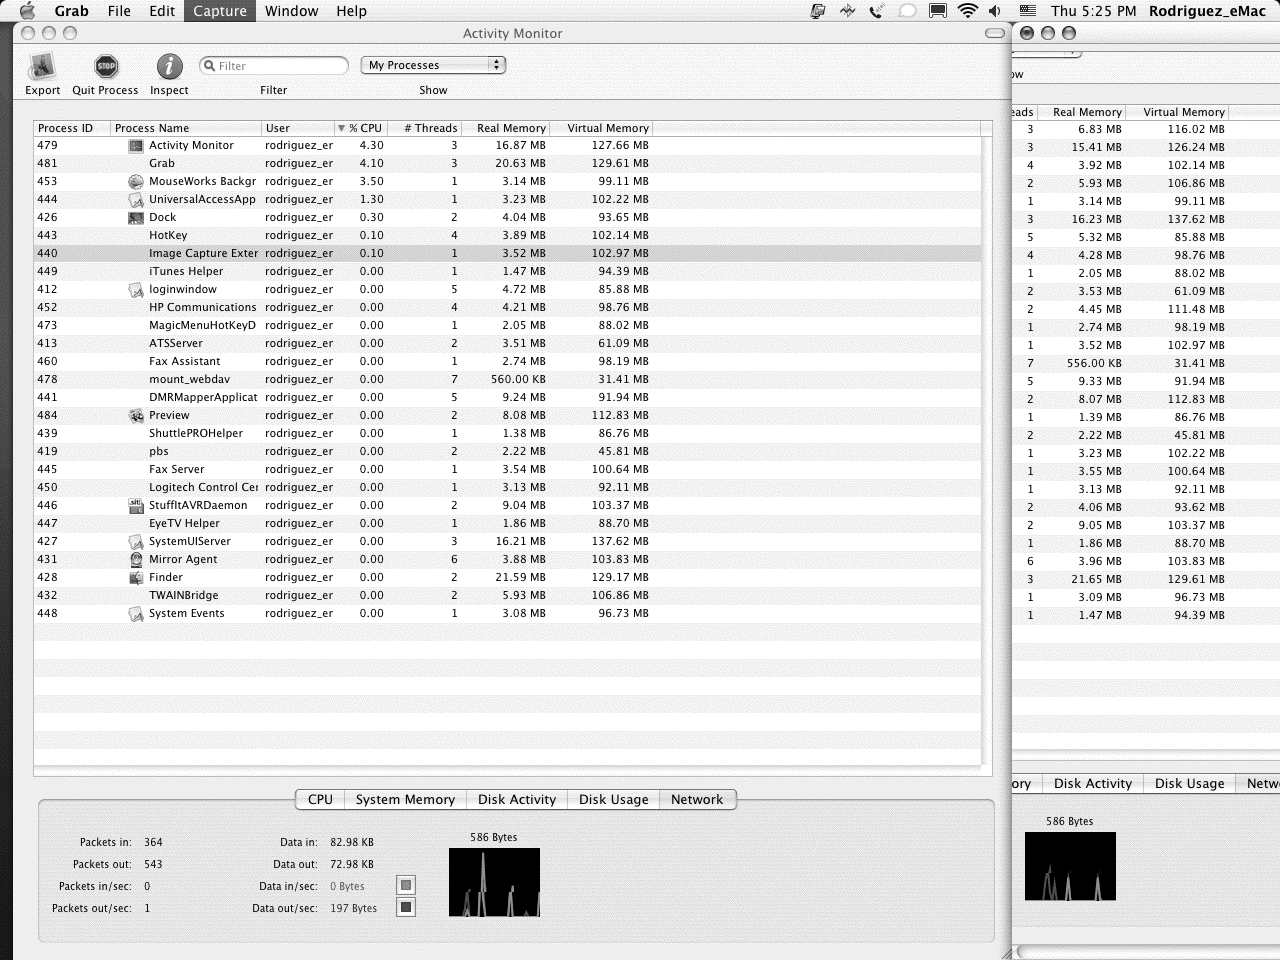Viewport: 1280px width, 960px height.
Task: Click the Finder process icon
Action: pyautogui.click(x=136, y=578)
